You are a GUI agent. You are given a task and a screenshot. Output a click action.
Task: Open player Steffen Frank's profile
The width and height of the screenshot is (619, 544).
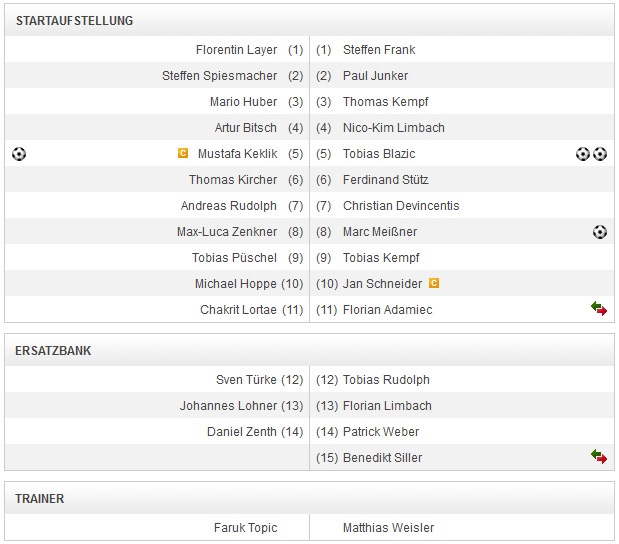click(378, 50)
